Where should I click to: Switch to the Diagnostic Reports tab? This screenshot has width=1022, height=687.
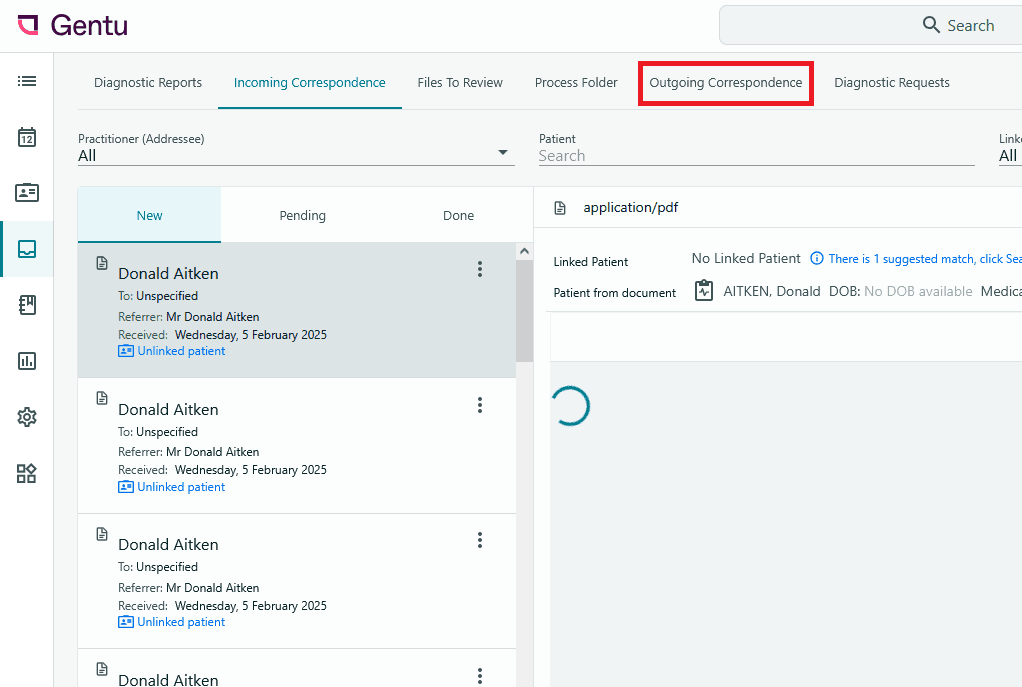pos(148,83)
